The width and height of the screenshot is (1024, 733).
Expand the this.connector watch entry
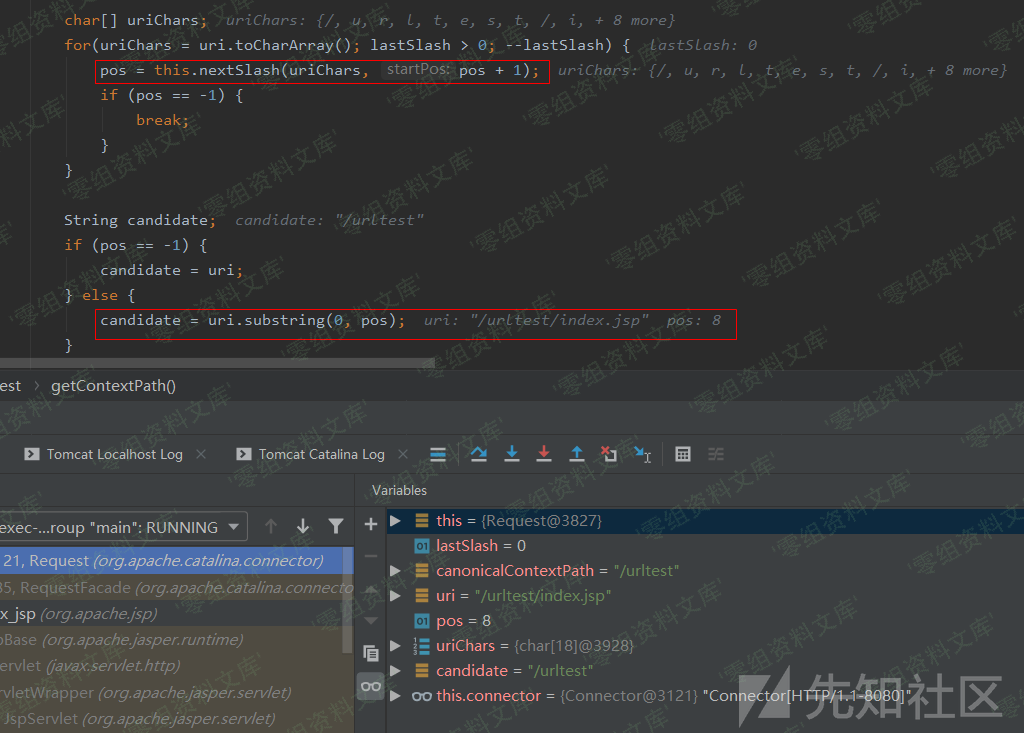pyautogui.click(x=396, y=696)
